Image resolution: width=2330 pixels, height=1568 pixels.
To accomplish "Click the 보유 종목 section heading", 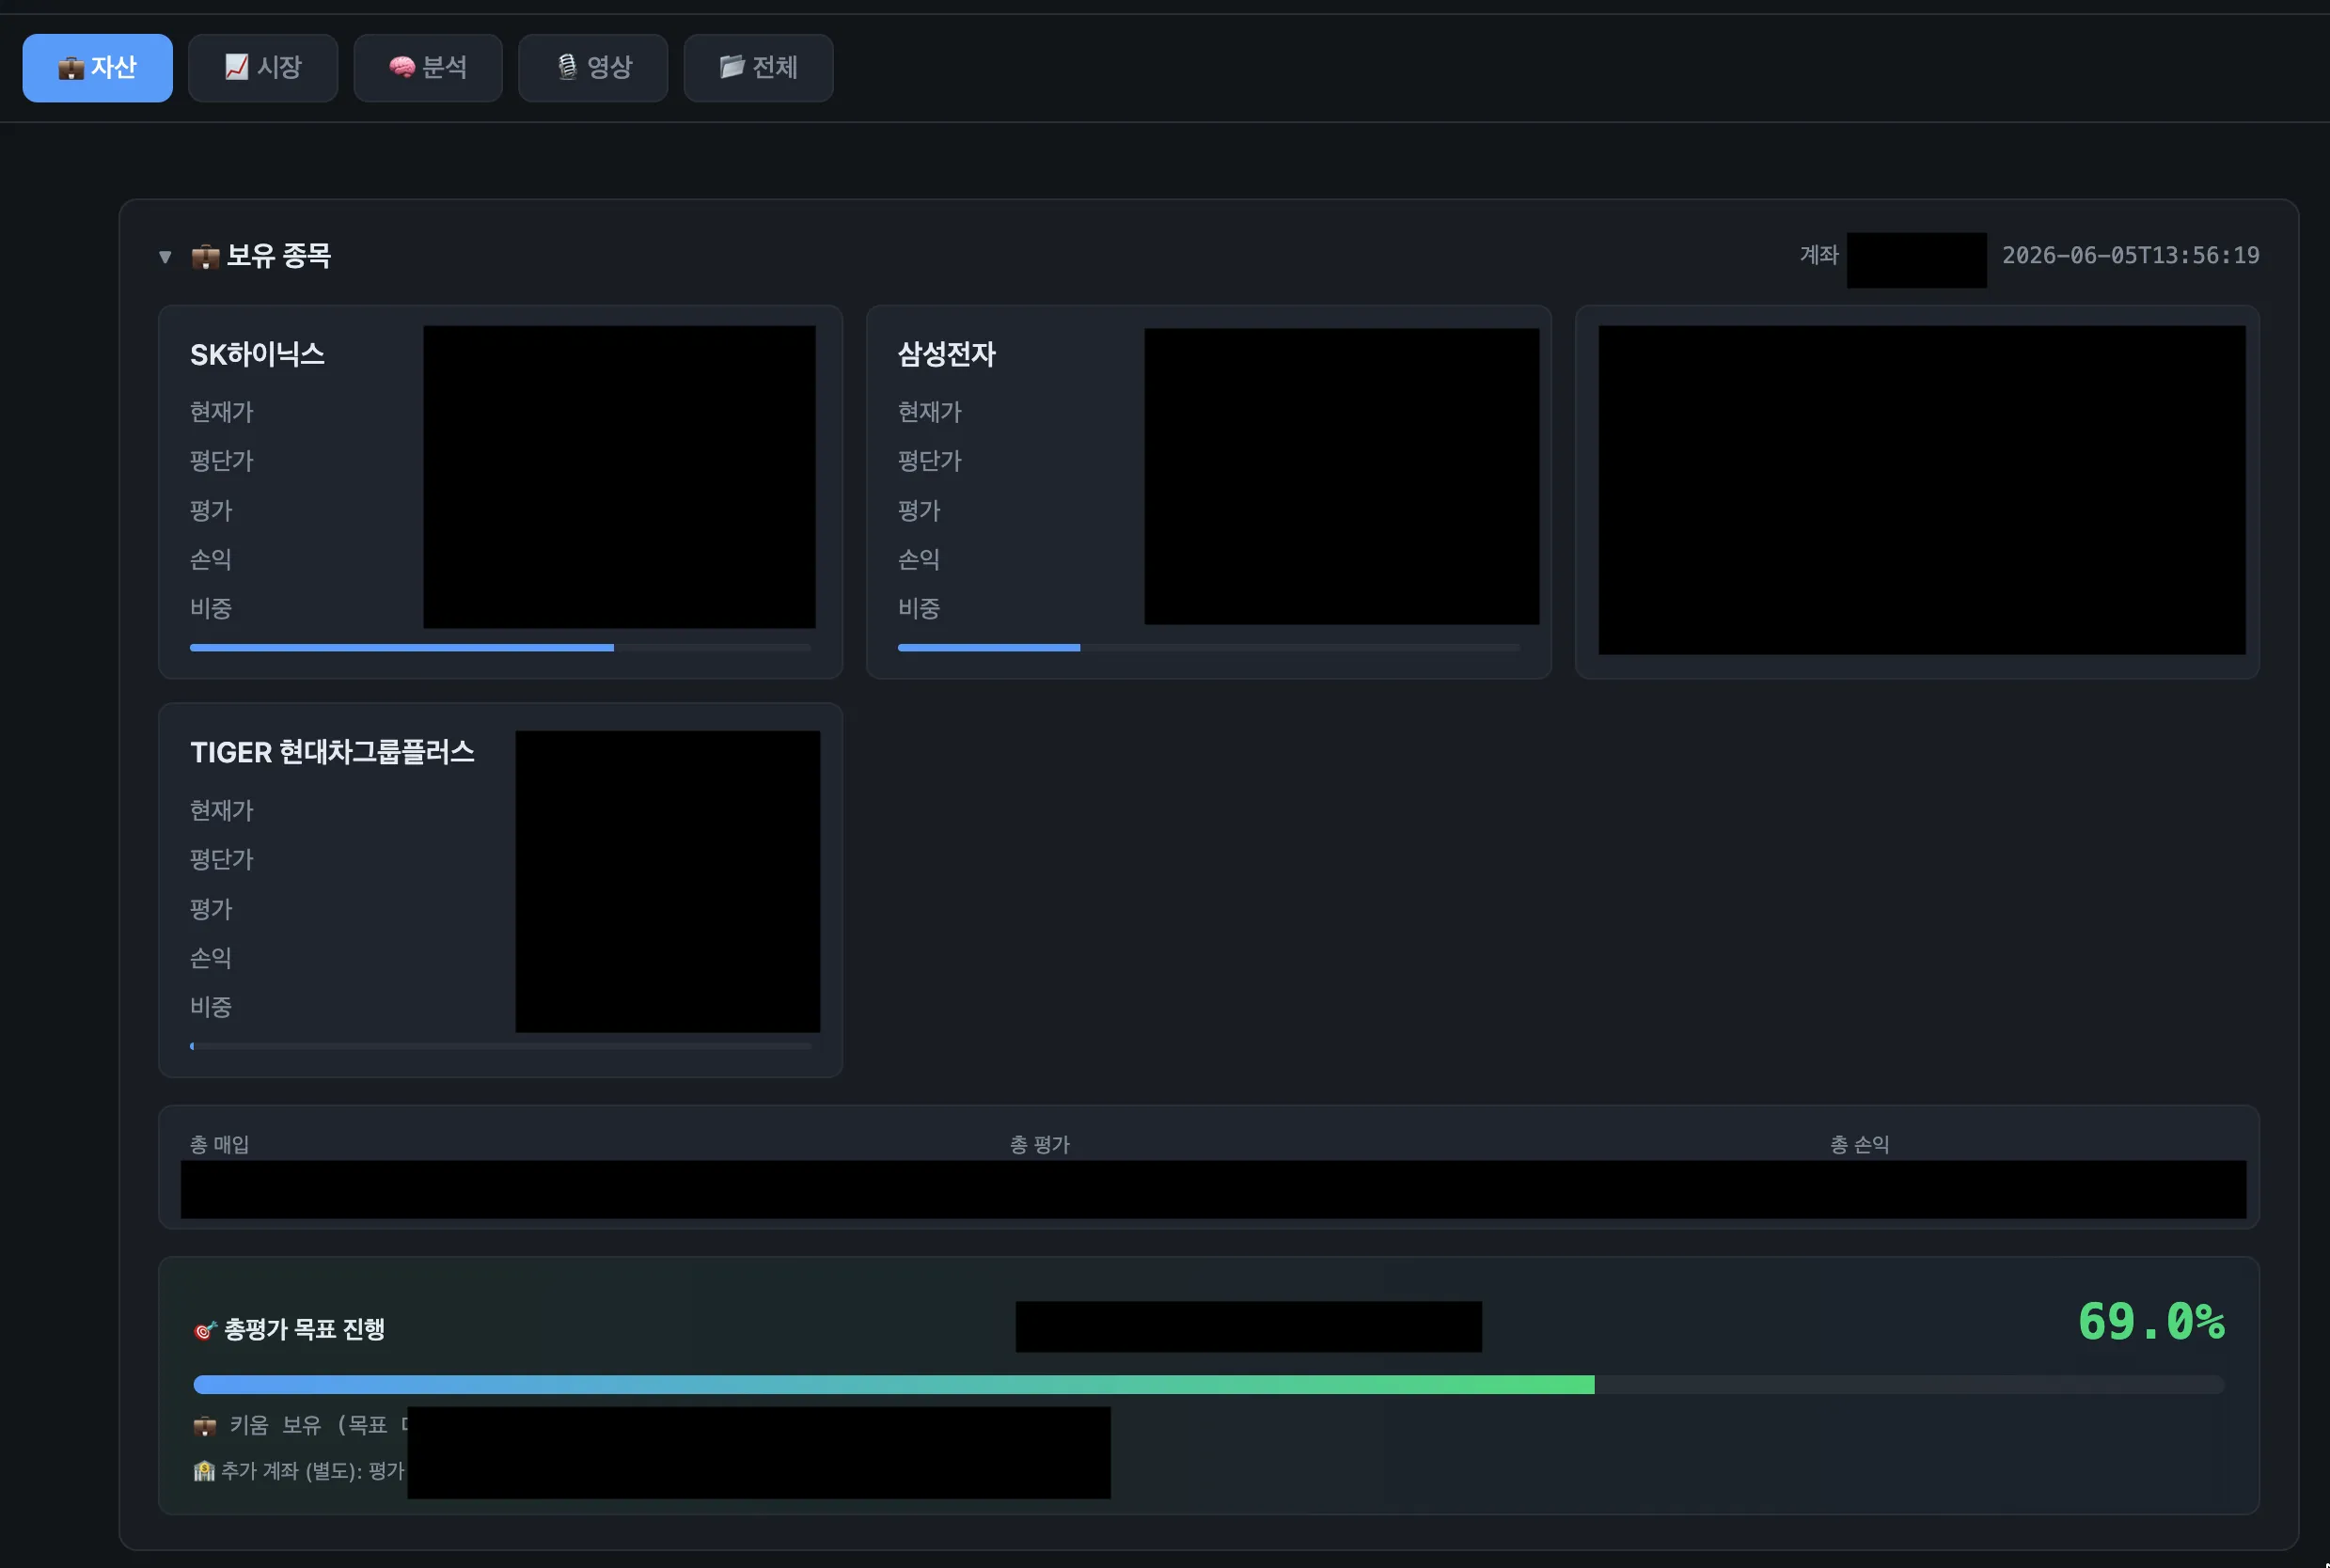I will pyautogui.click(x=278, y=256).
